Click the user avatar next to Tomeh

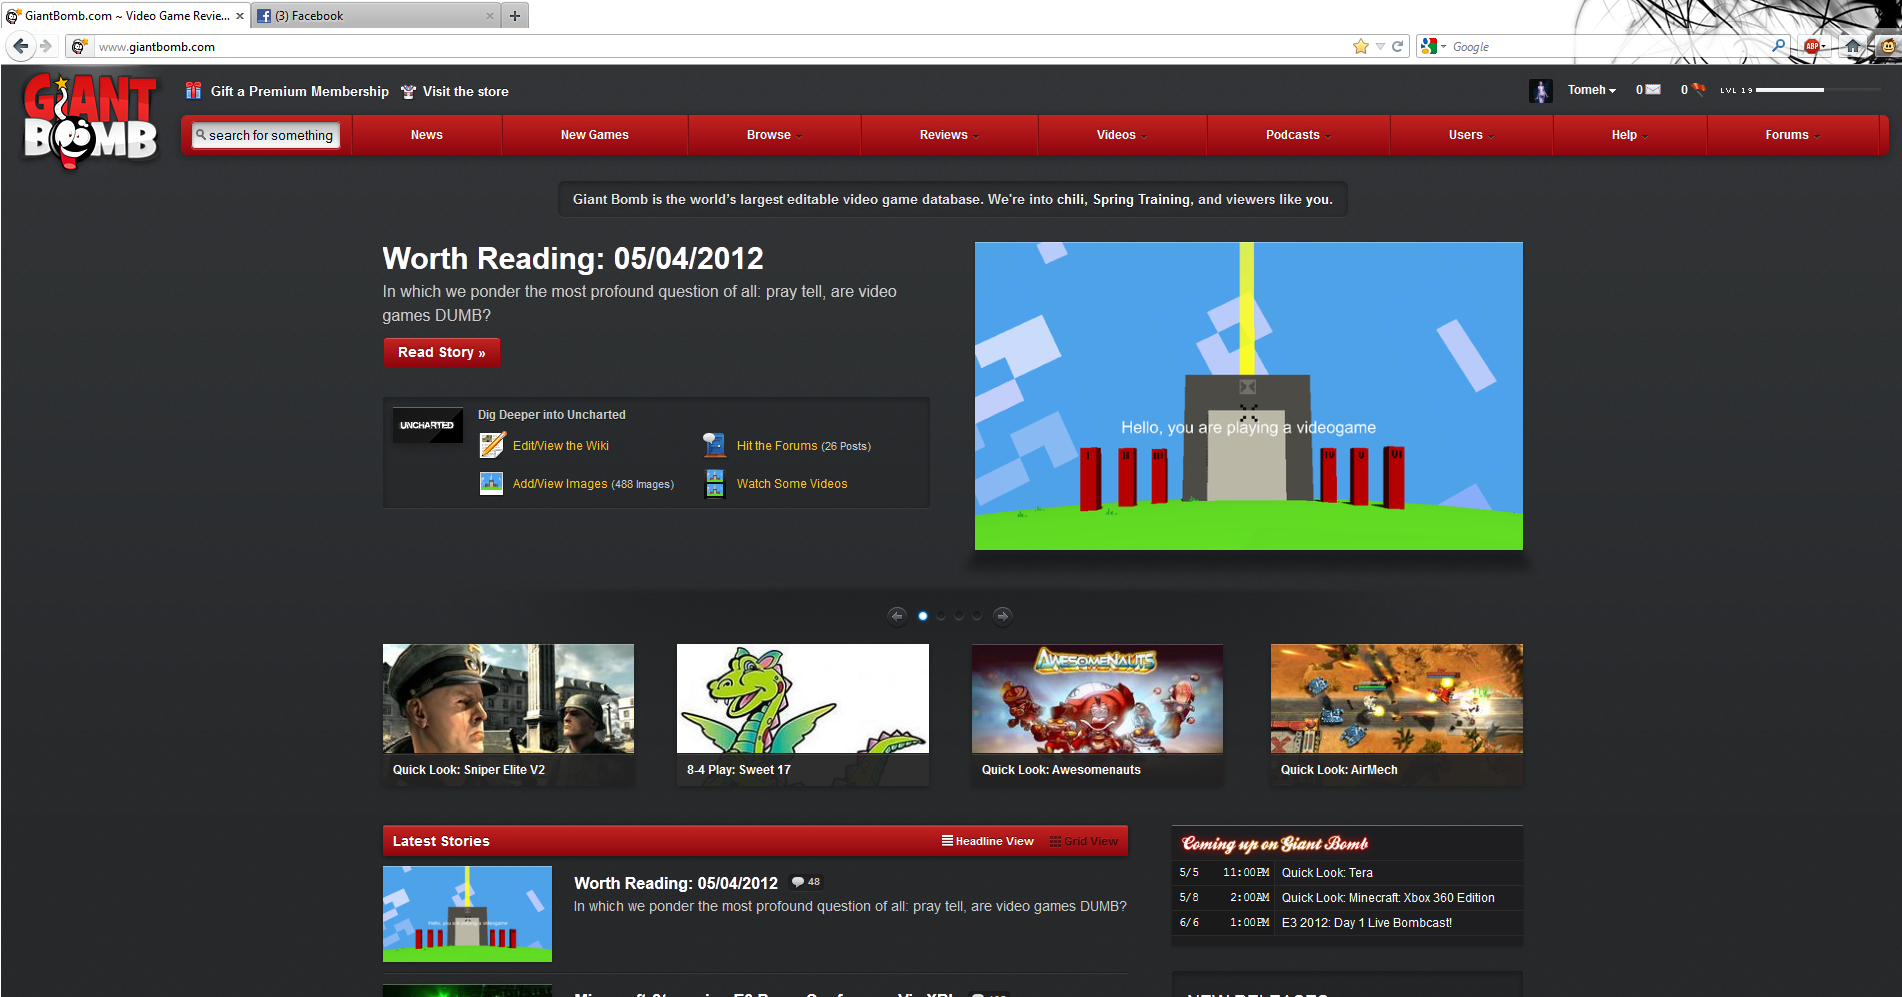(1541, 91)
